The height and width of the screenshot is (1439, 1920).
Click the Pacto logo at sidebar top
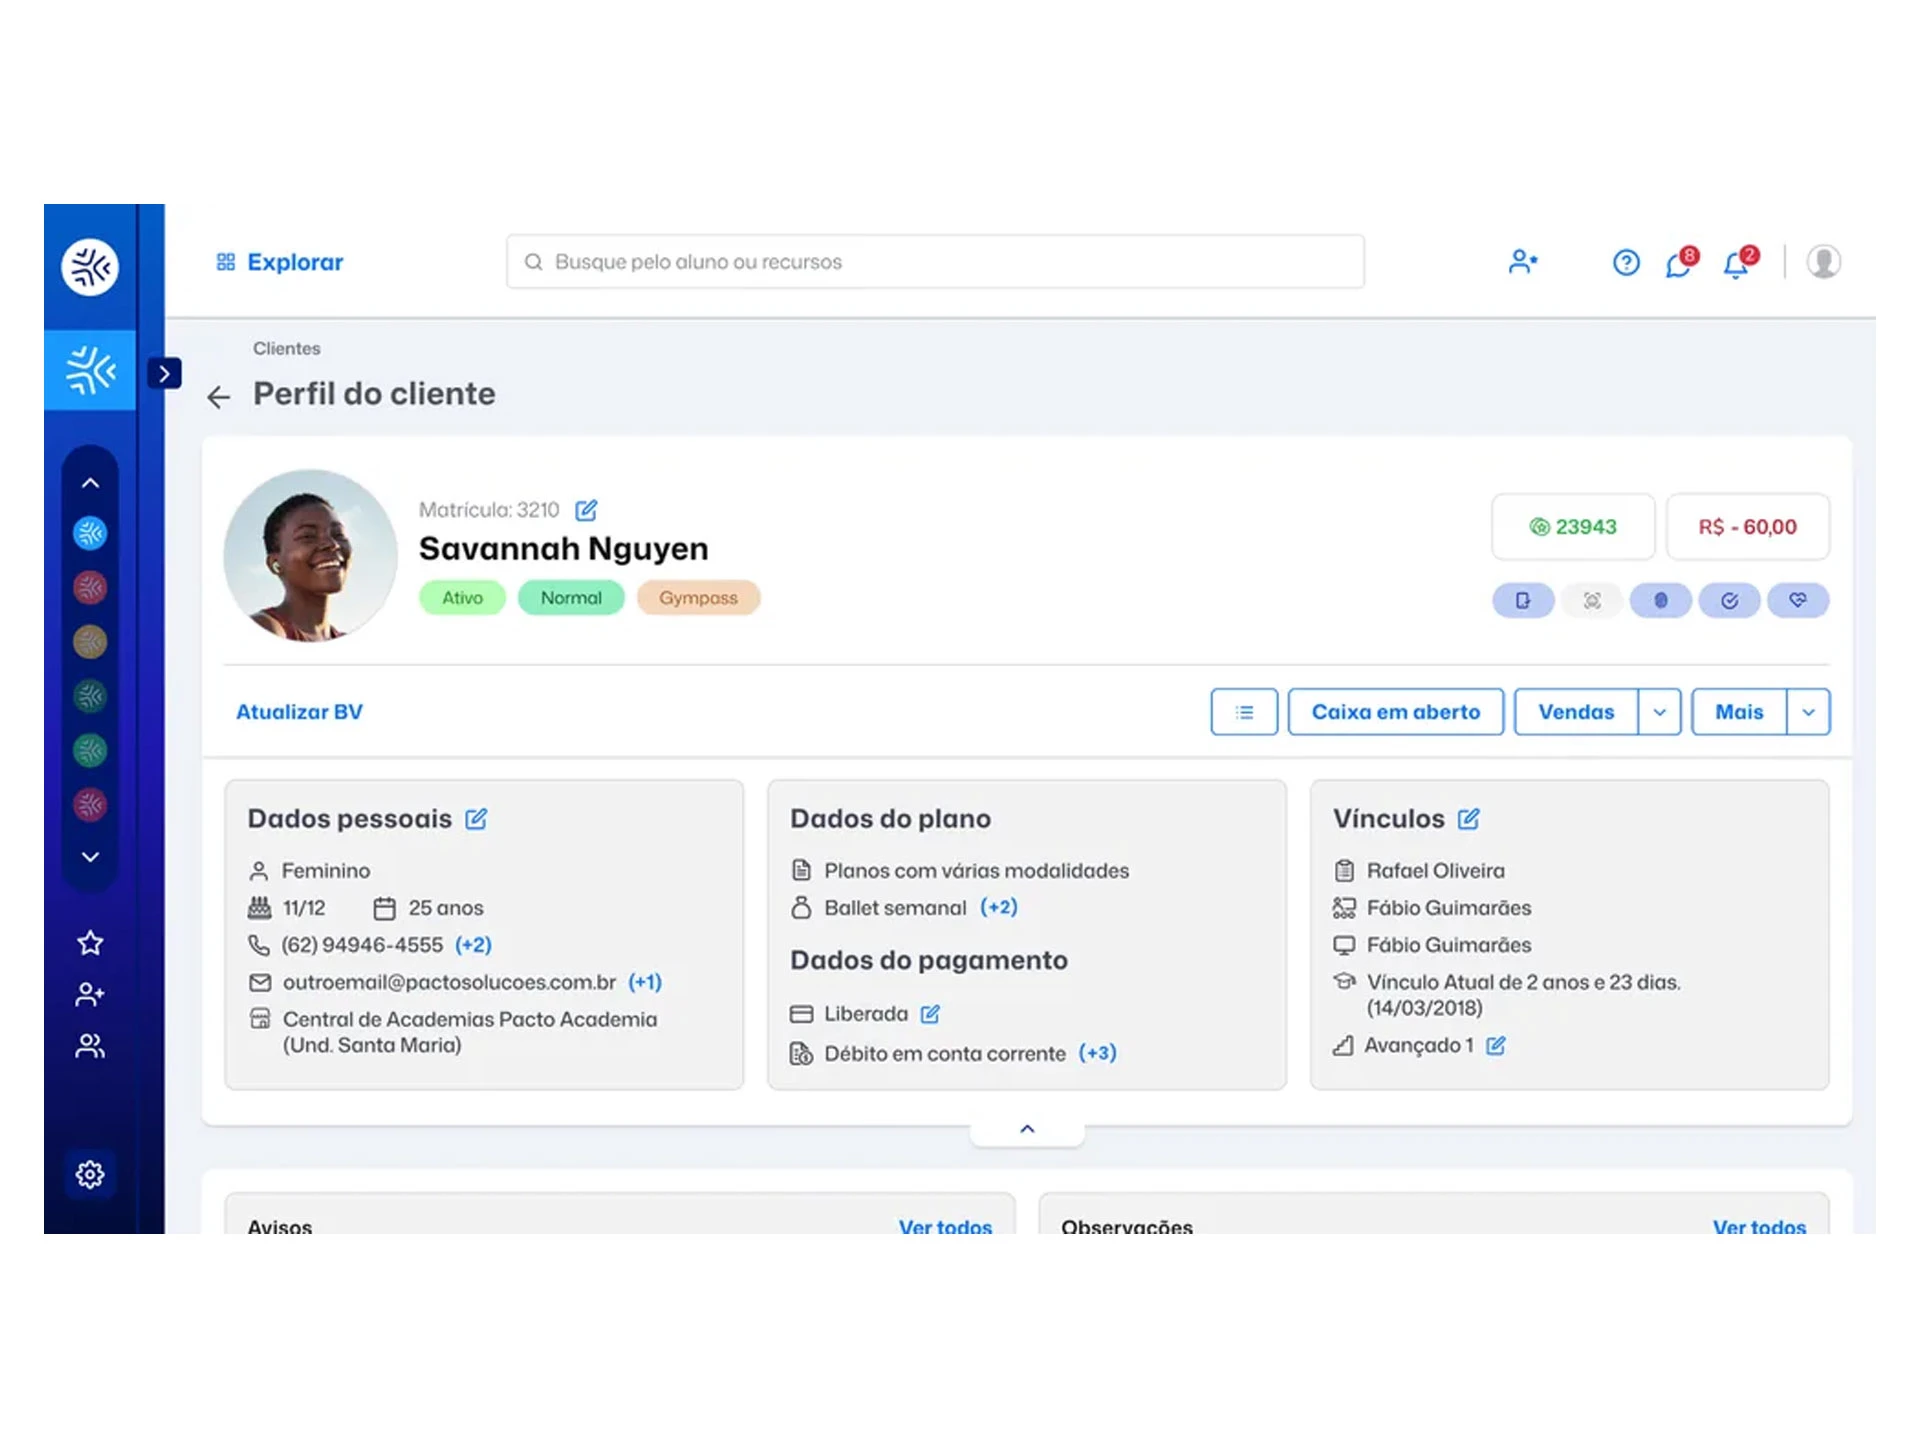click(90, 267)
